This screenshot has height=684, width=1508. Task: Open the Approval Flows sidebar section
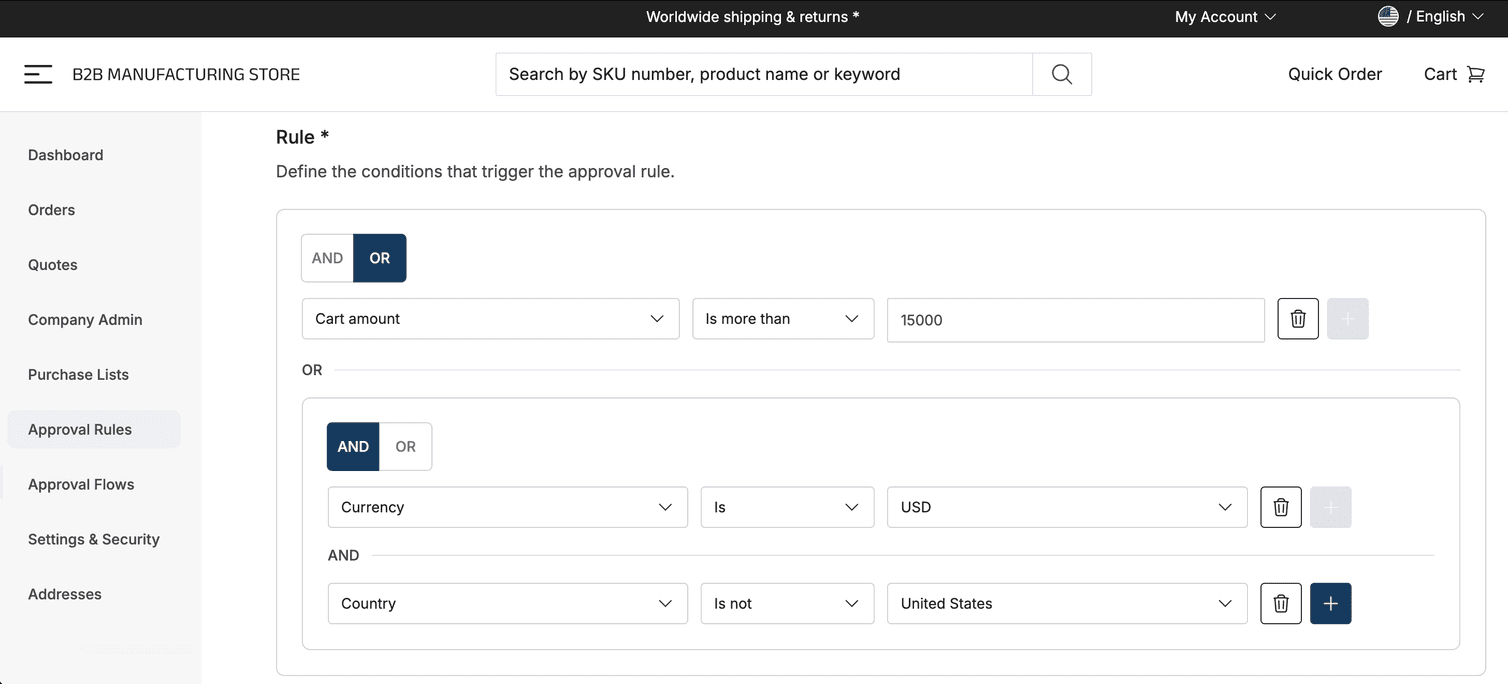pos(81,483)
